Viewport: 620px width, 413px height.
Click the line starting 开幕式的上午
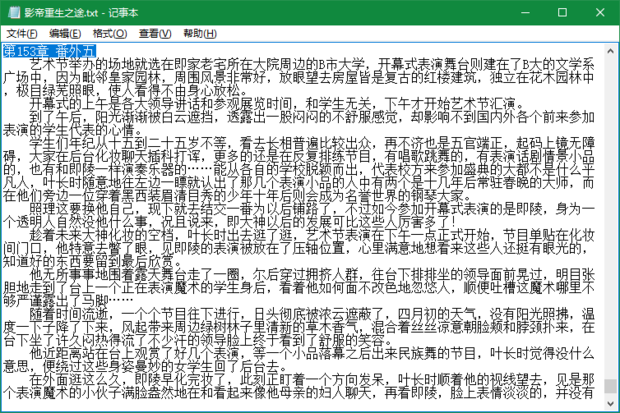point(276,104)
